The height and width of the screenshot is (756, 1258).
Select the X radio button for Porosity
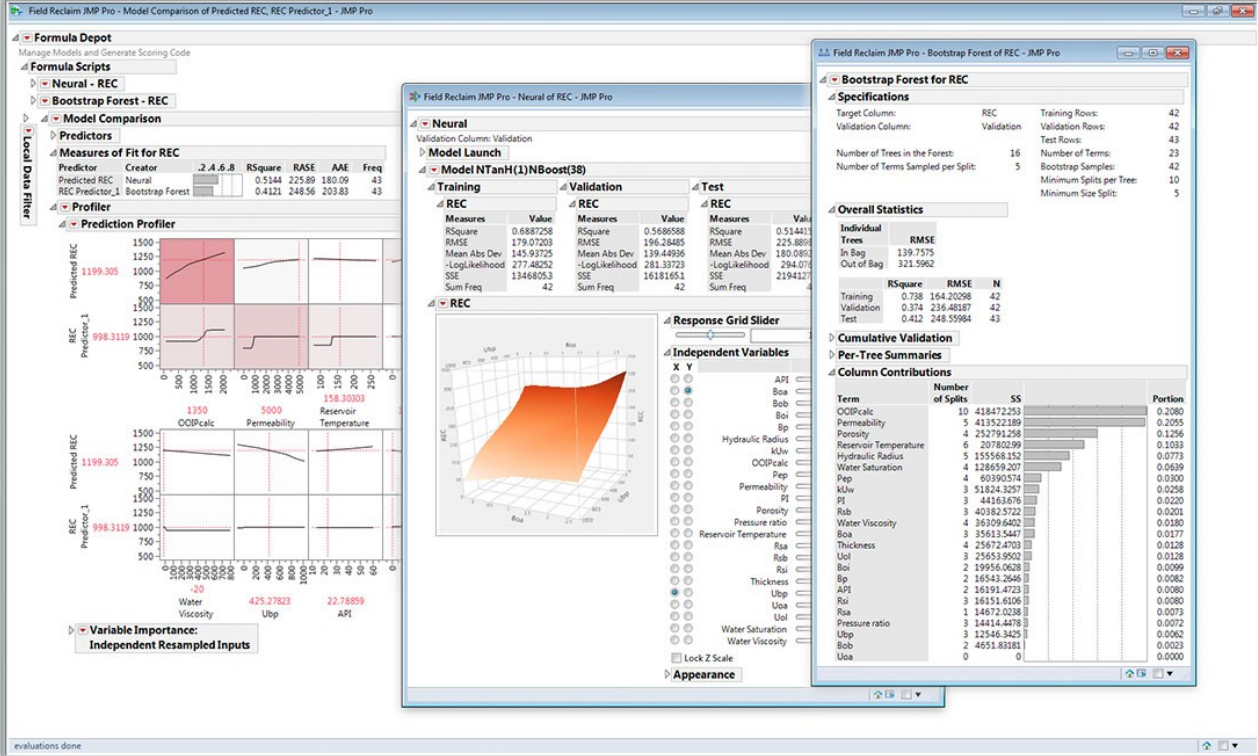pos(676,510)
